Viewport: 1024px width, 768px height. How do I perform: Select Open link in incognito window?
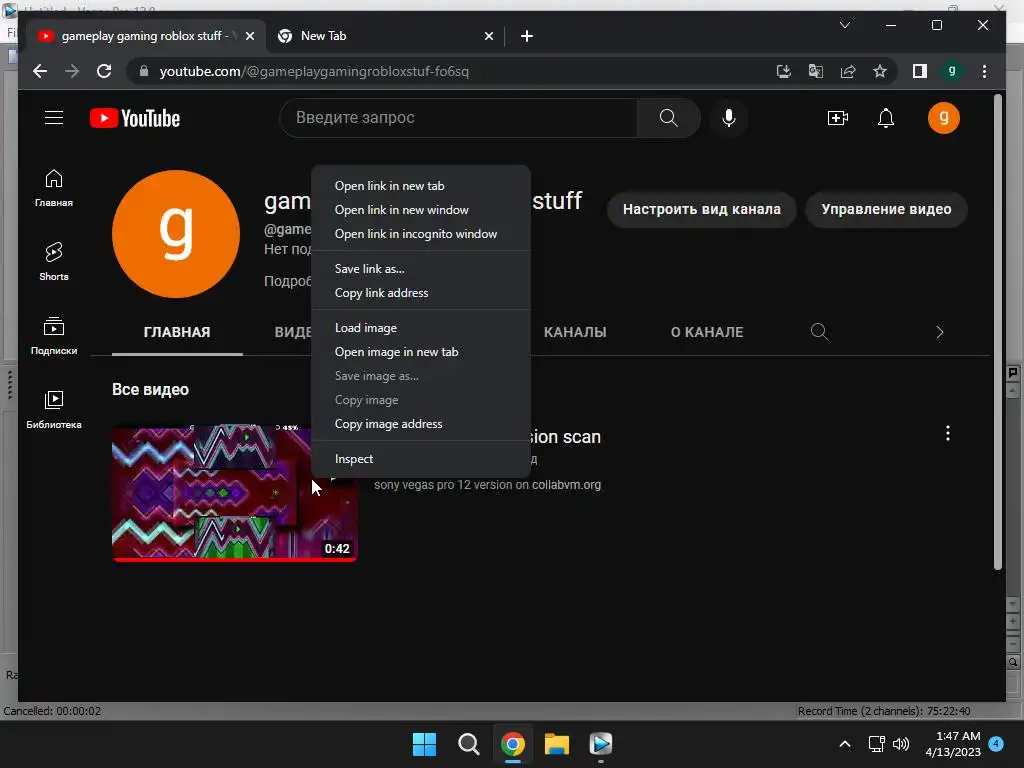tap(421, 234)
